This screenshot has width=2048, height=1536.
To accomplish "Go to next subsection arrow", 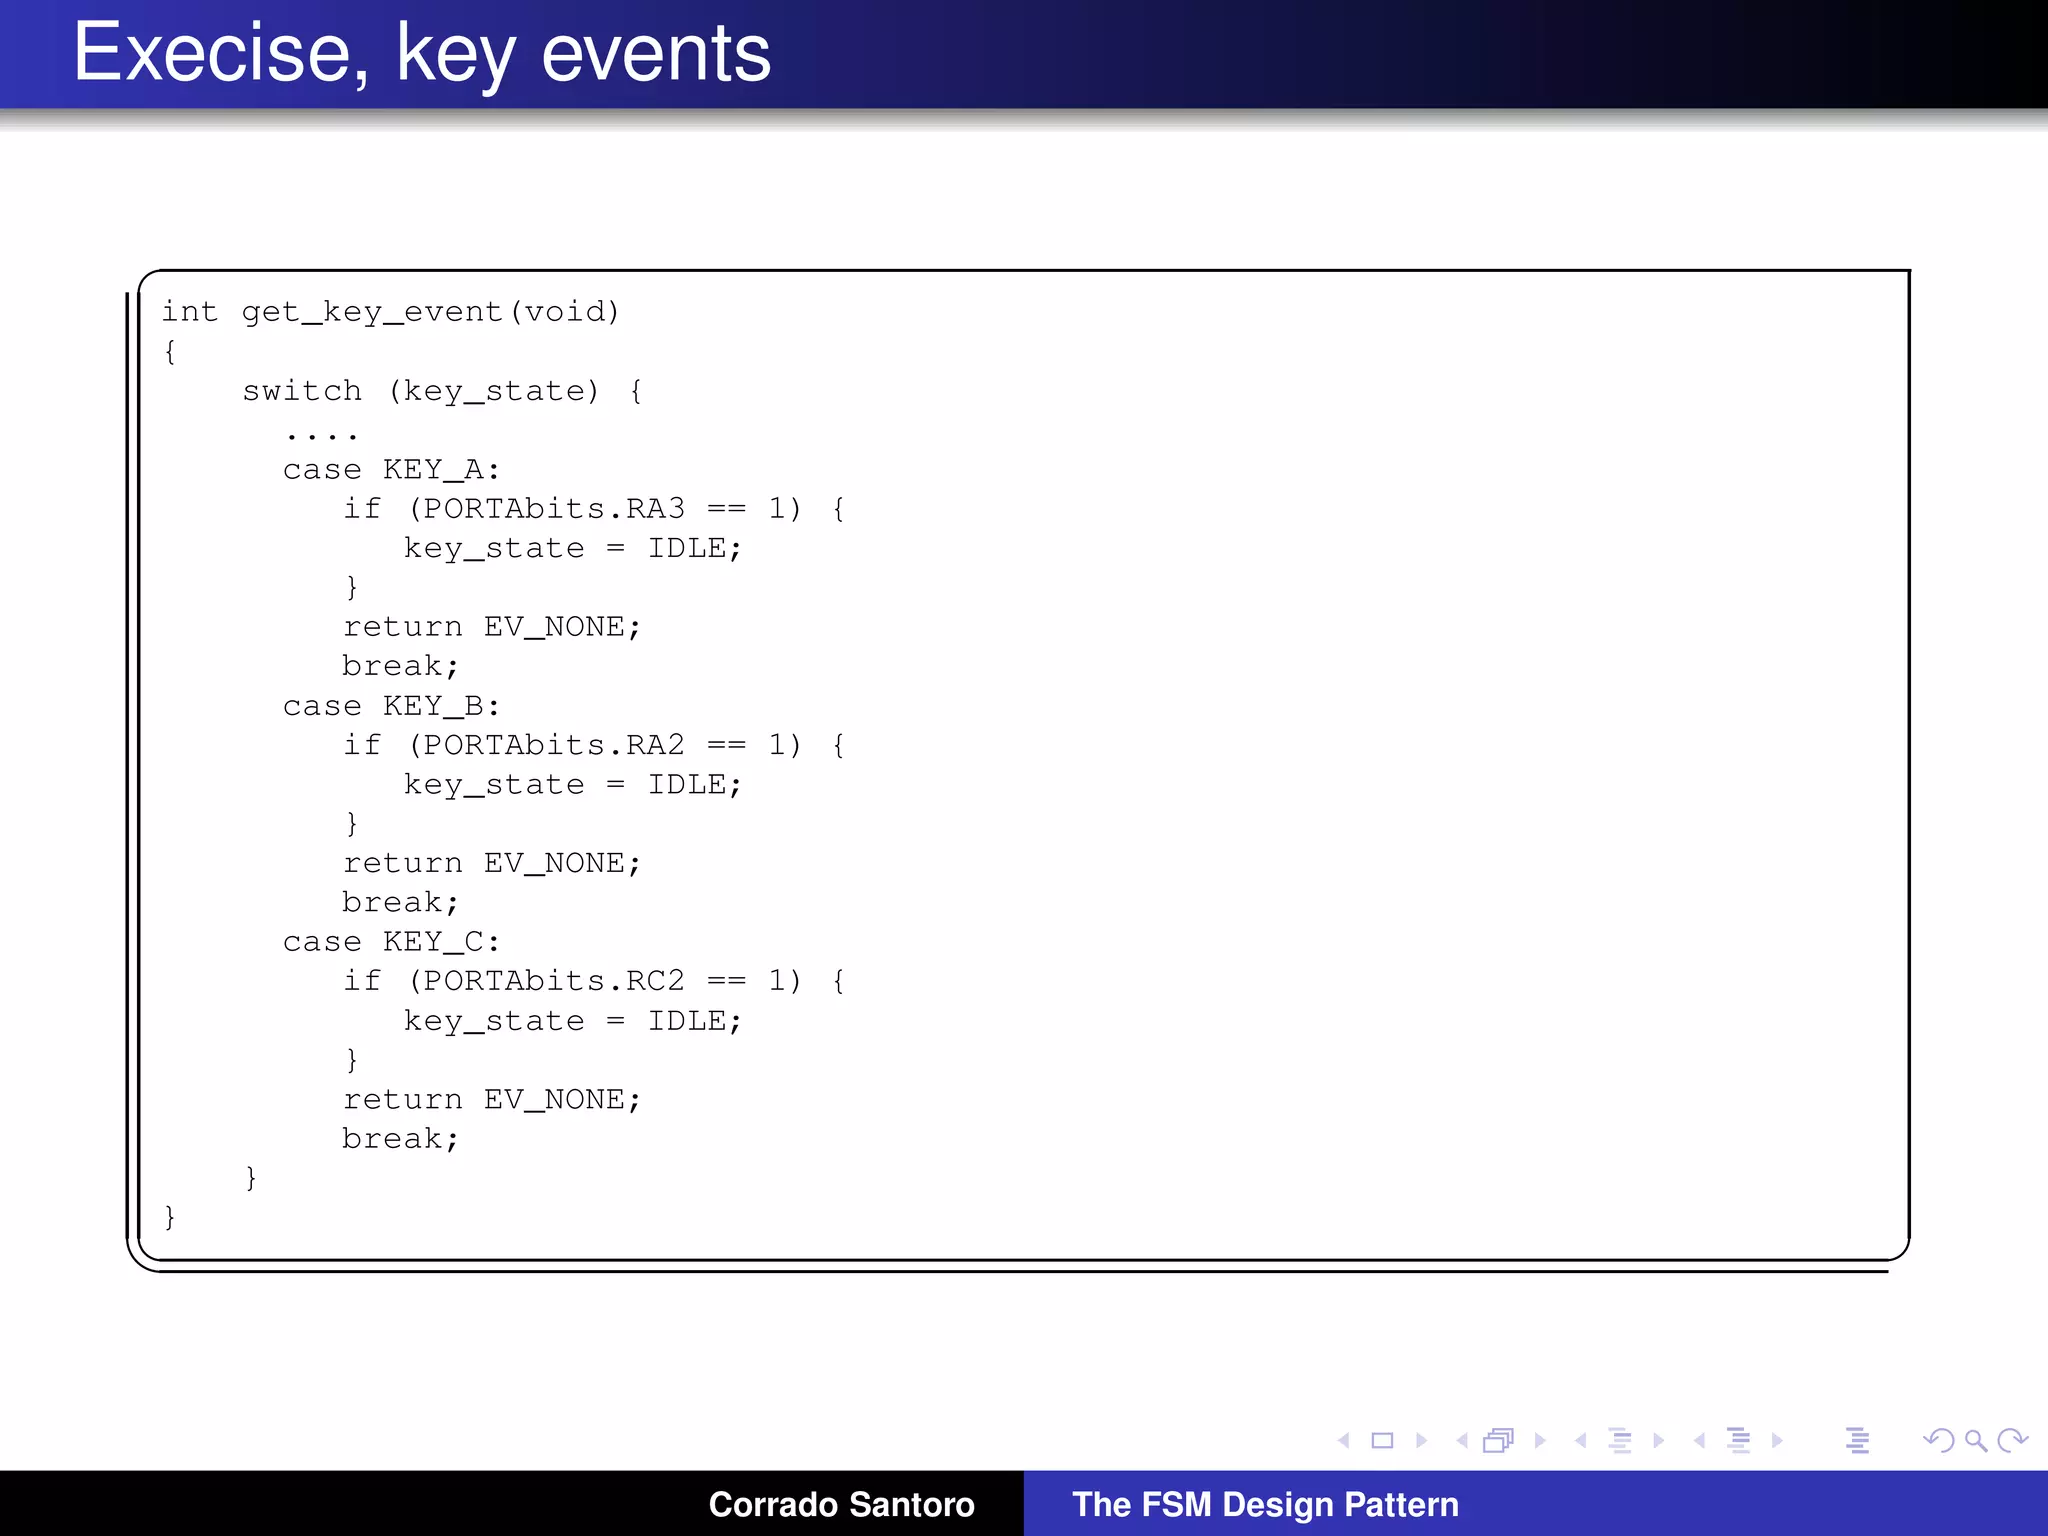I will pyautogui.click(x=1659, y=1440).
